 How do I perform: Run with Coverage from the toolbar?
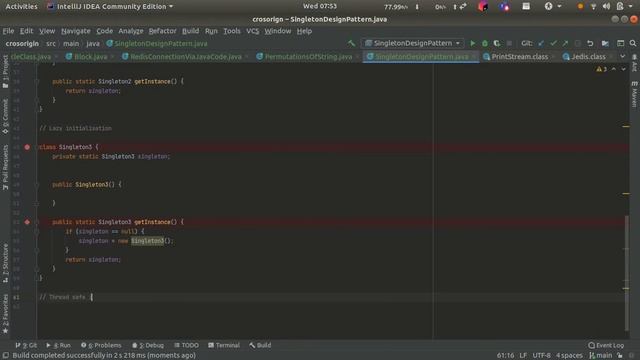point(497,43)
